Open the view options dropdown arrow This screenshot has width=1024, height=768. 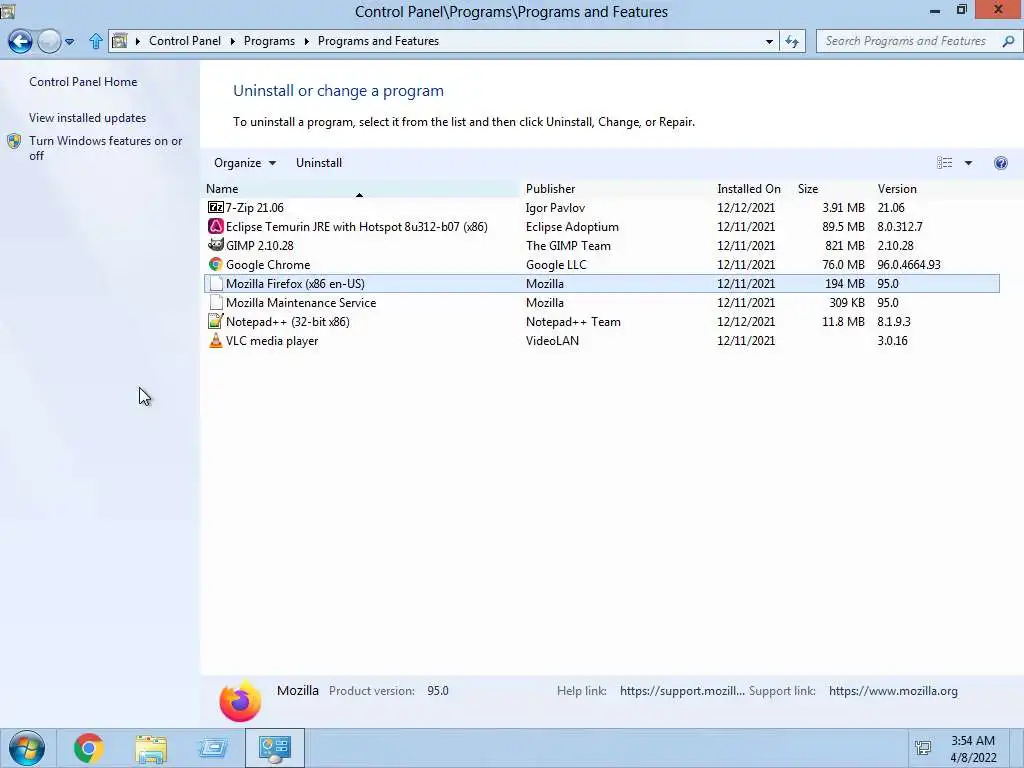pyautogui.click(x=968, y=163)
